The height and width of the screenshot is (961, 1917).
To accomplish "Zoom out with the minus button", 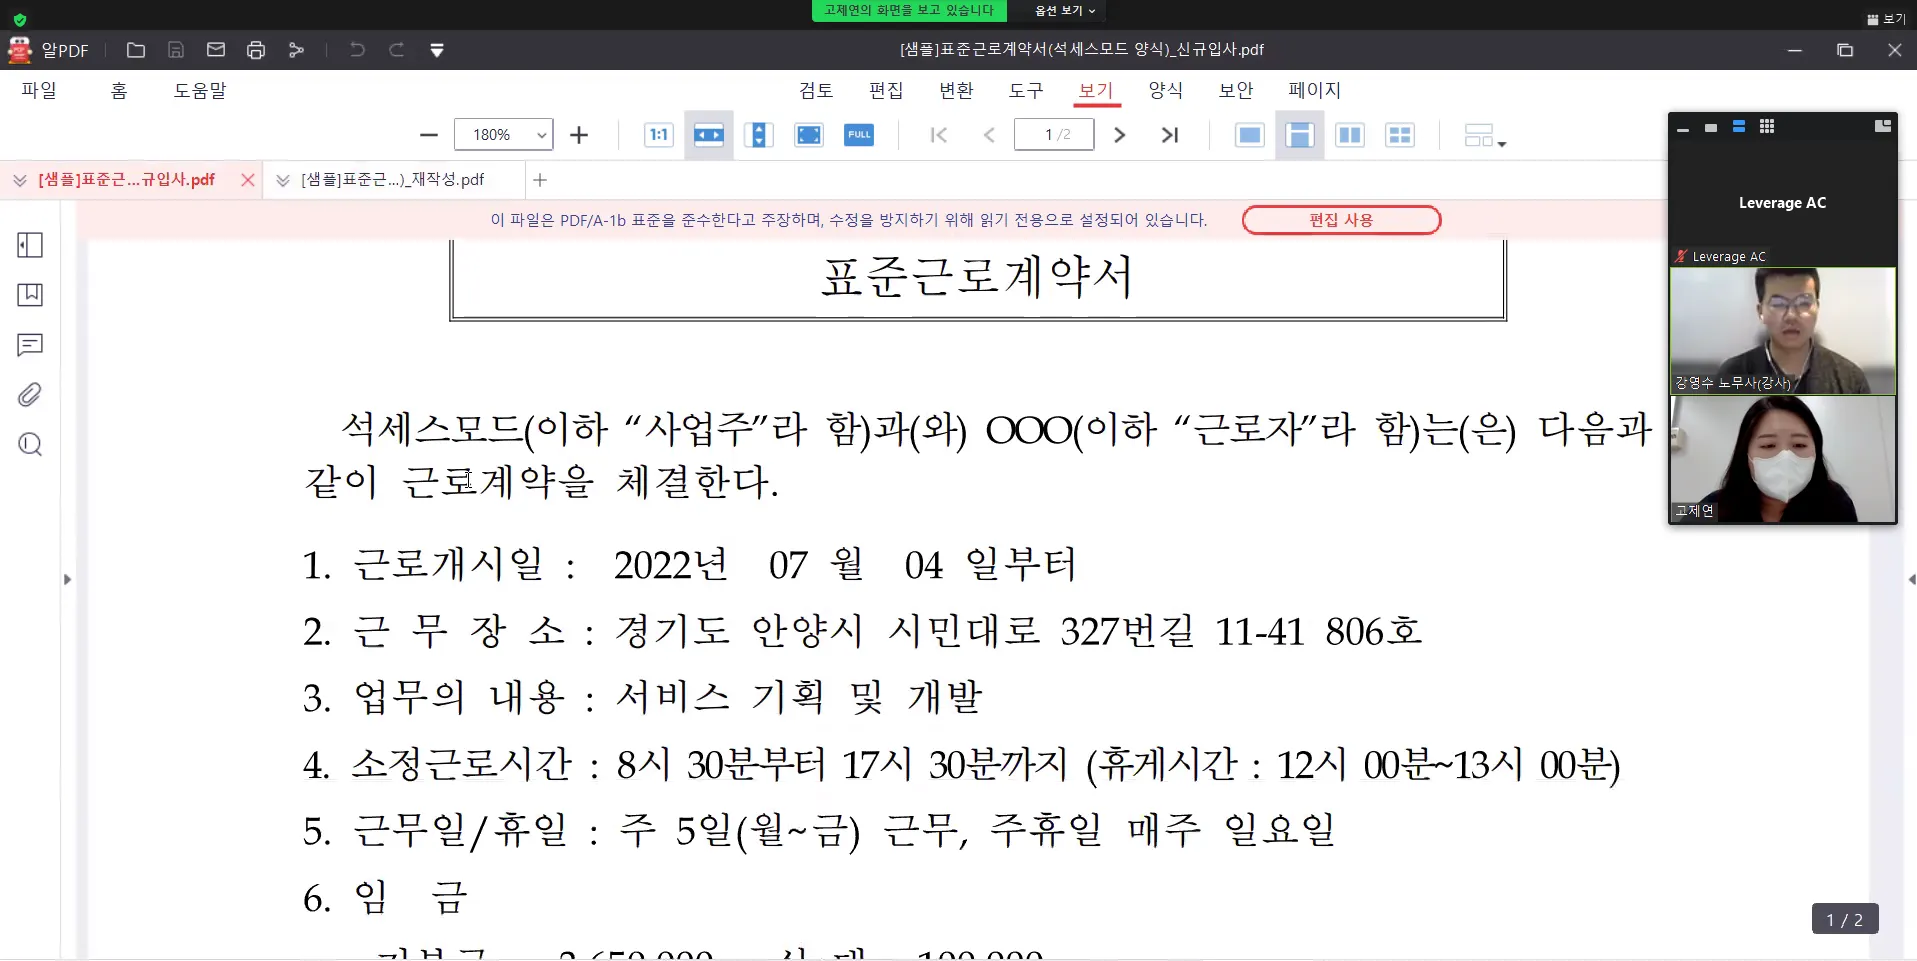I will pyautogui.click(x=429, y=135).
